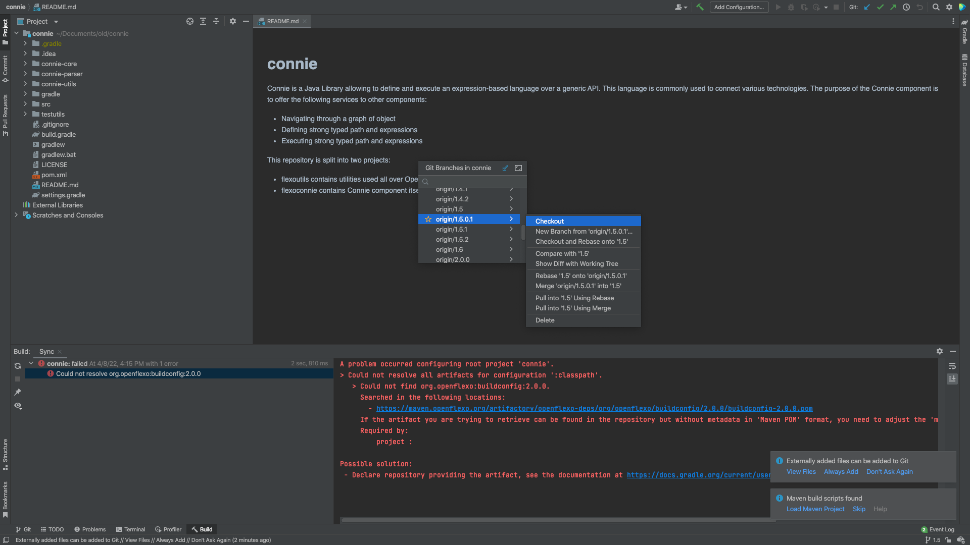Click Select Opened File target icon
Viewport: 970px width, 545px height.
tap(190, 21)
